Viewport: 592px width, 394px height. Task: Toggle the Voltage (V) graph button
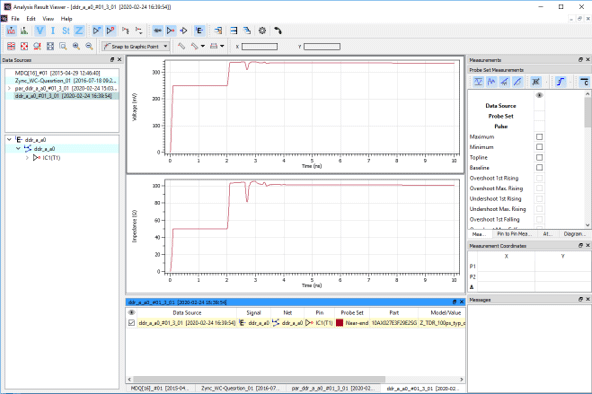point(40,31)
